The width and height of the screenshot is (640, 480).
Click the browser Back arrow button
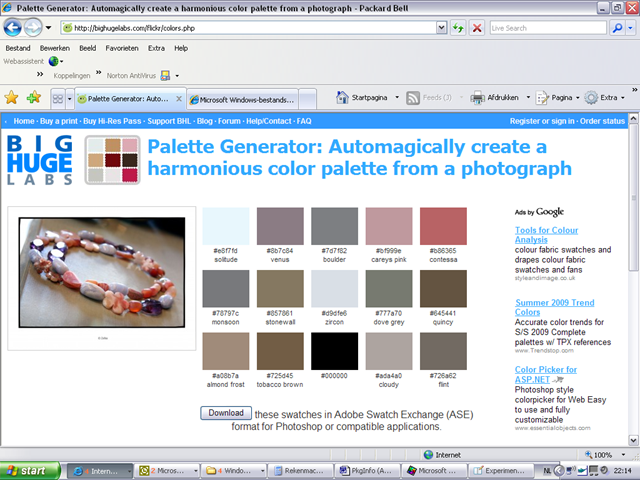pos(14,28)
